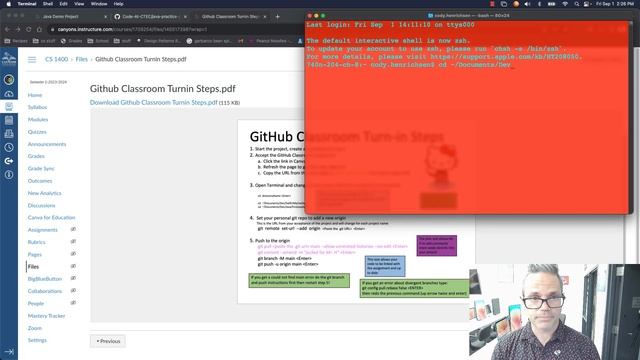The width and height of the screenshot is (640, 360).
Task: Click hidden-eye icon beside Pages
Action: point(73,254)
